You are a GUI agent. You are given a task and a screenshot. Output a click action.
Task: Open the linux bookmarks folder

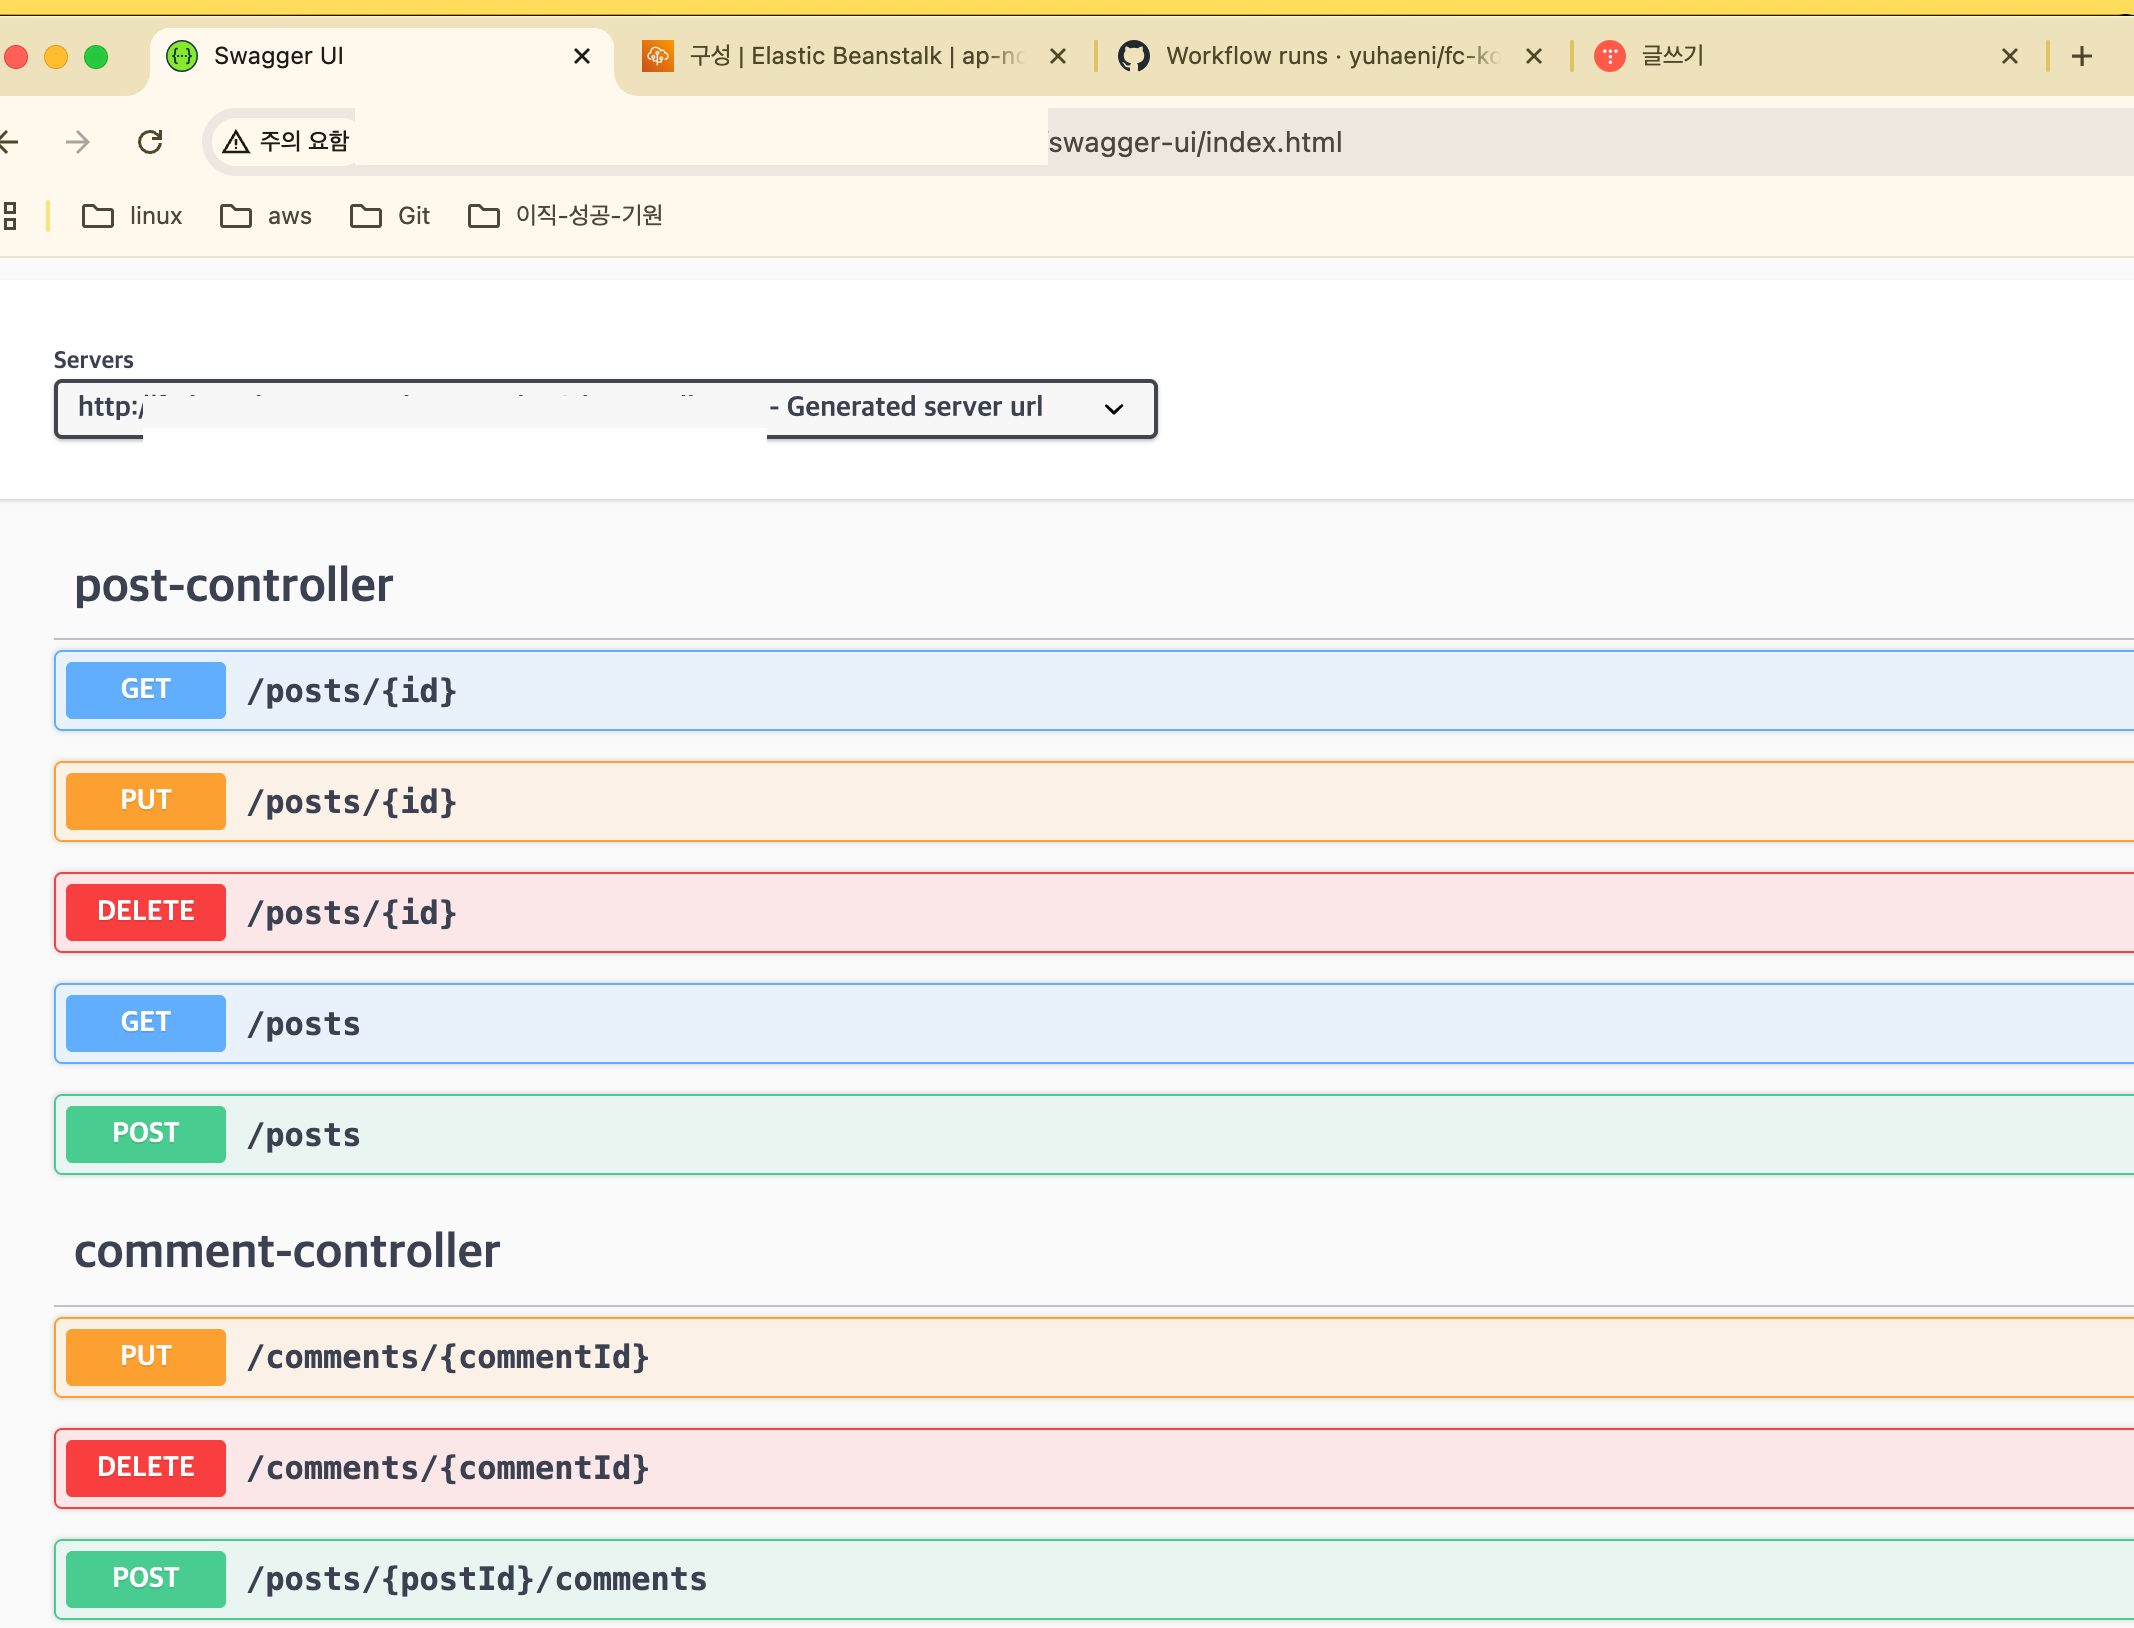point(132,216)
